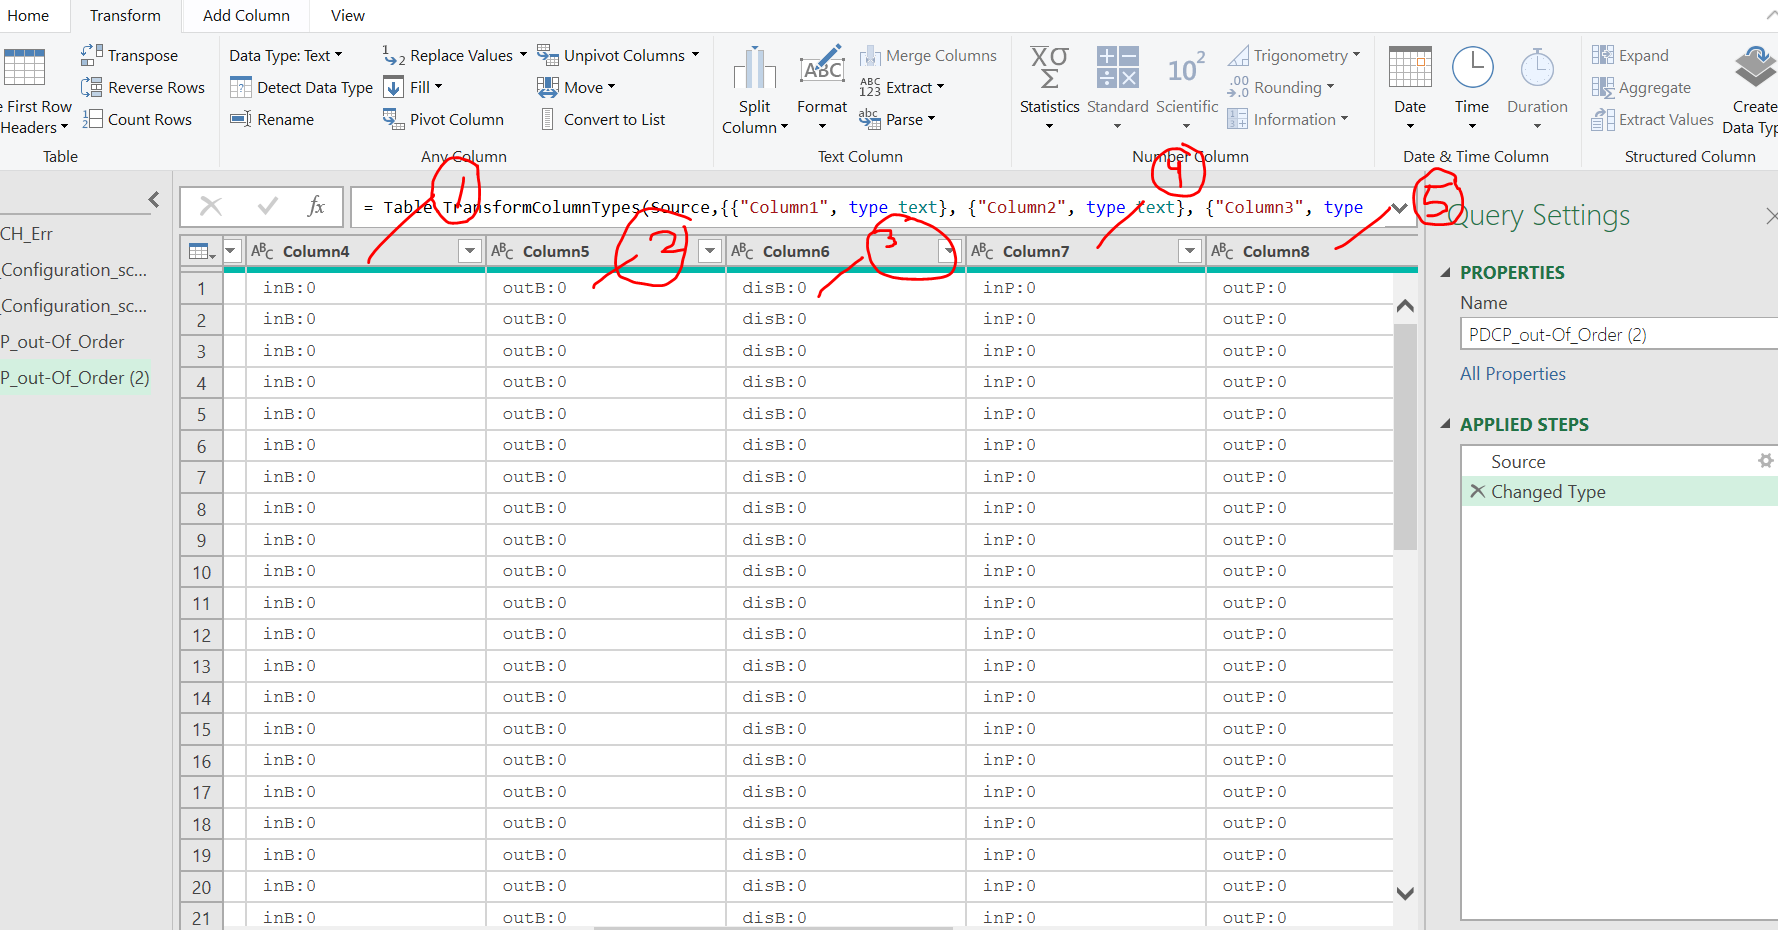
Task: Delete the Changed Type step
Action: tap(1478, 491)
